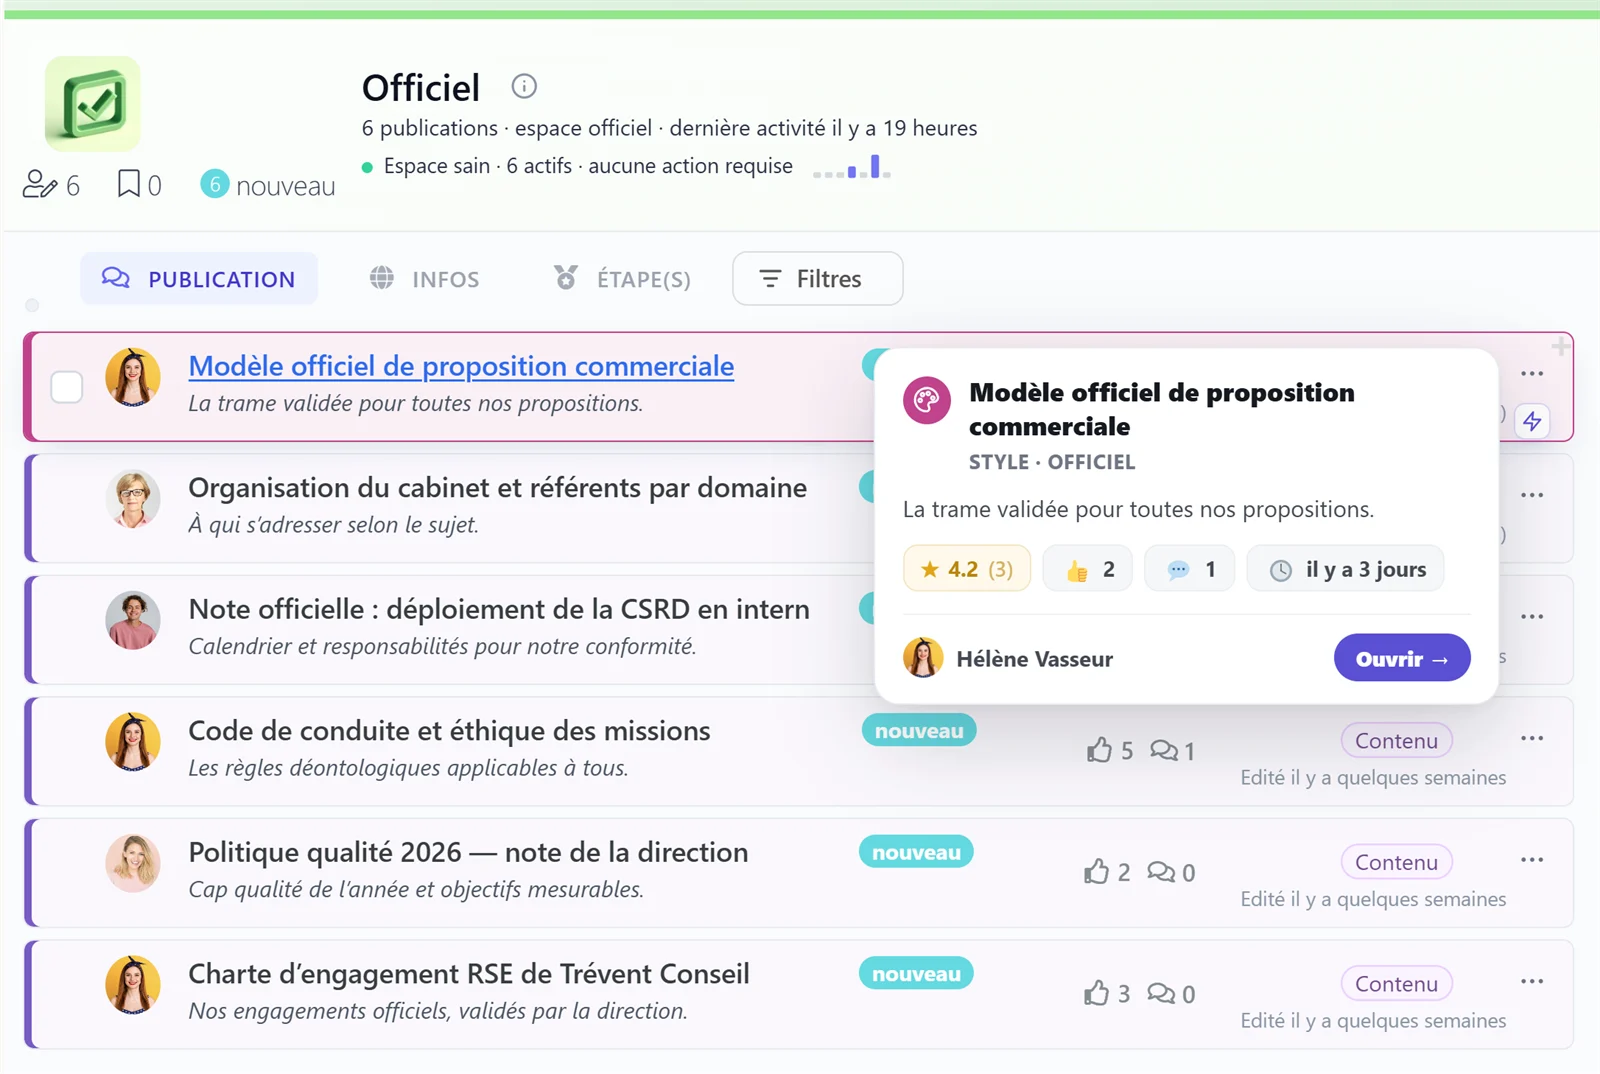Click nouveau badge on Code de conduite row
Viewport: 1600px width, 1074px height.
919,731
